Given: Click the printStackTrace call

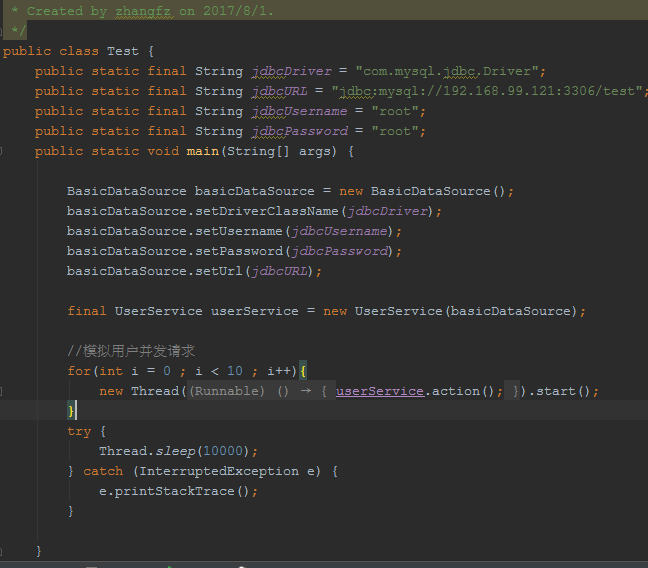Looking at the screenshot, I should tap(174, 491).
